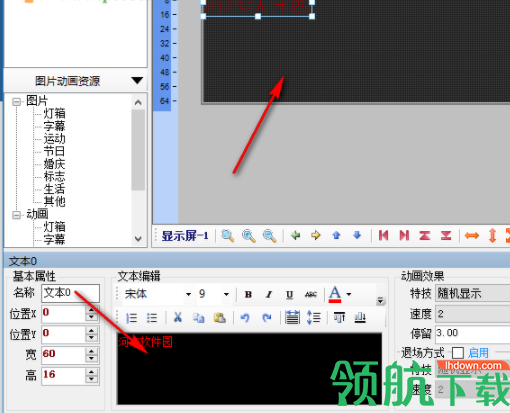Viewport: 510px width, 413px height.
Task: Insert a bulleted list
Action: click(152, 318)
